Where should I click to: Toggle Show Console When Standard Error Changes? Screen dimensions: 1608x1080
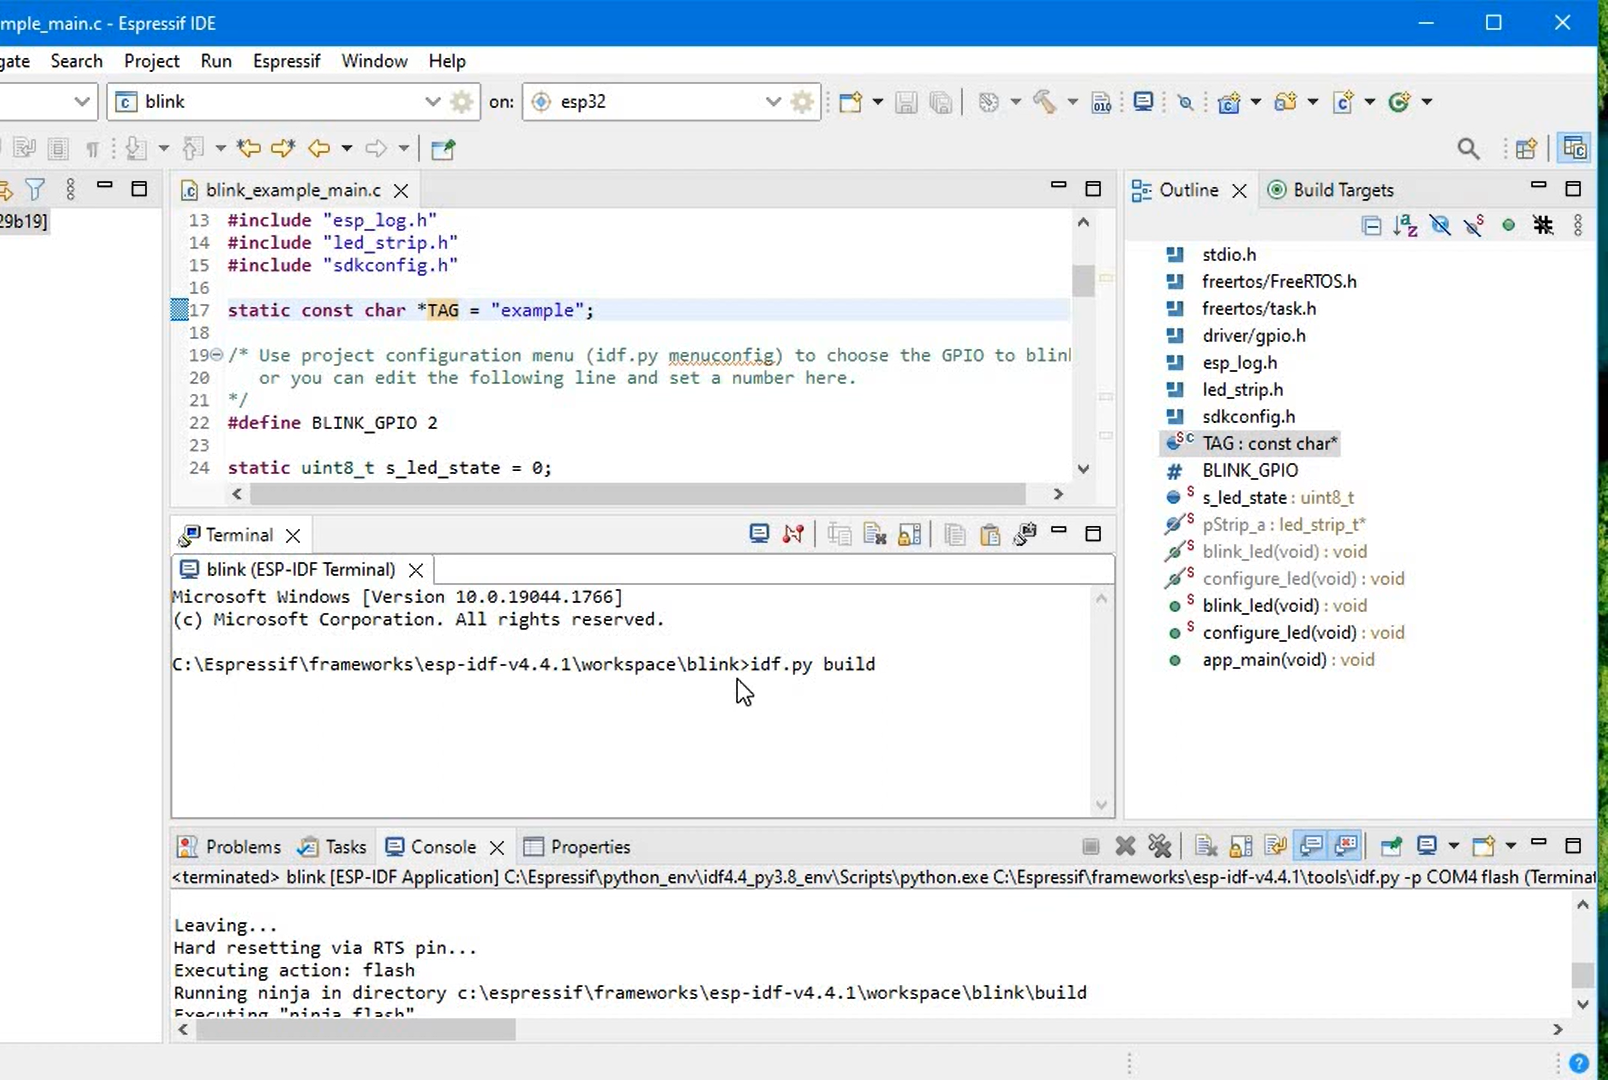coord(1345,846)
